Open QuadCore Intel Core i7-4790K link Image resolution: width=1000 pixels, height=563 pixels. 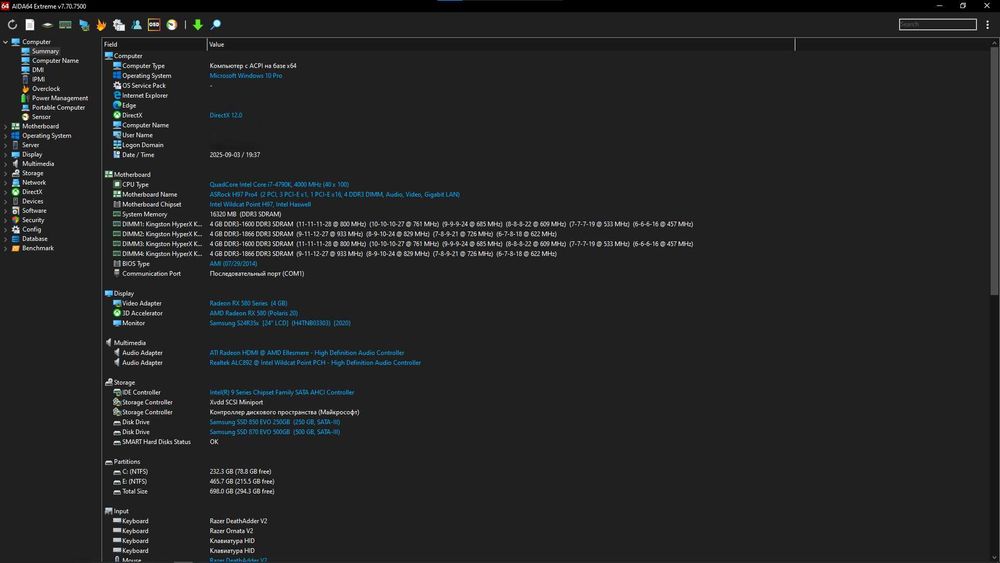(x=279, y=184)
